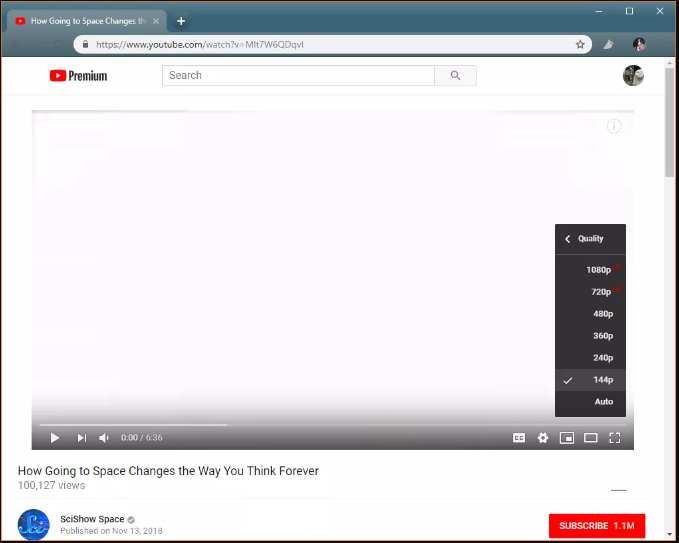Click the scrollbar up arrow
The height and width of the screenshot is (543, 679).
(669, 63)
